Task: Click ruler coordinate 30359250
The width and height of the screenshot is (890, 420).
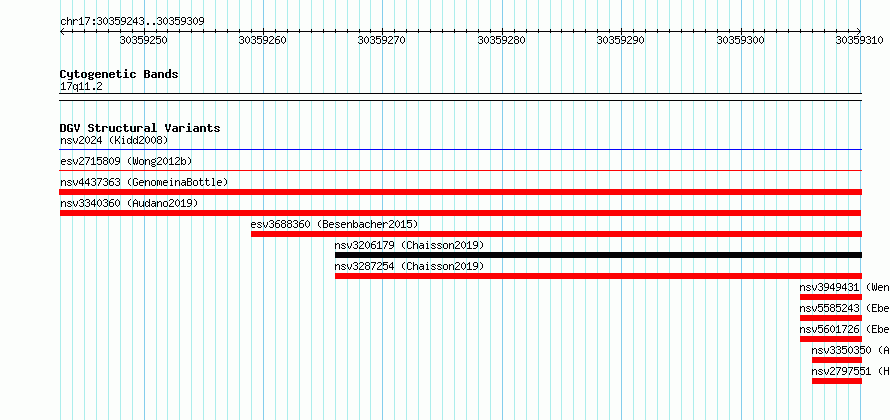Action: (144, 40)
